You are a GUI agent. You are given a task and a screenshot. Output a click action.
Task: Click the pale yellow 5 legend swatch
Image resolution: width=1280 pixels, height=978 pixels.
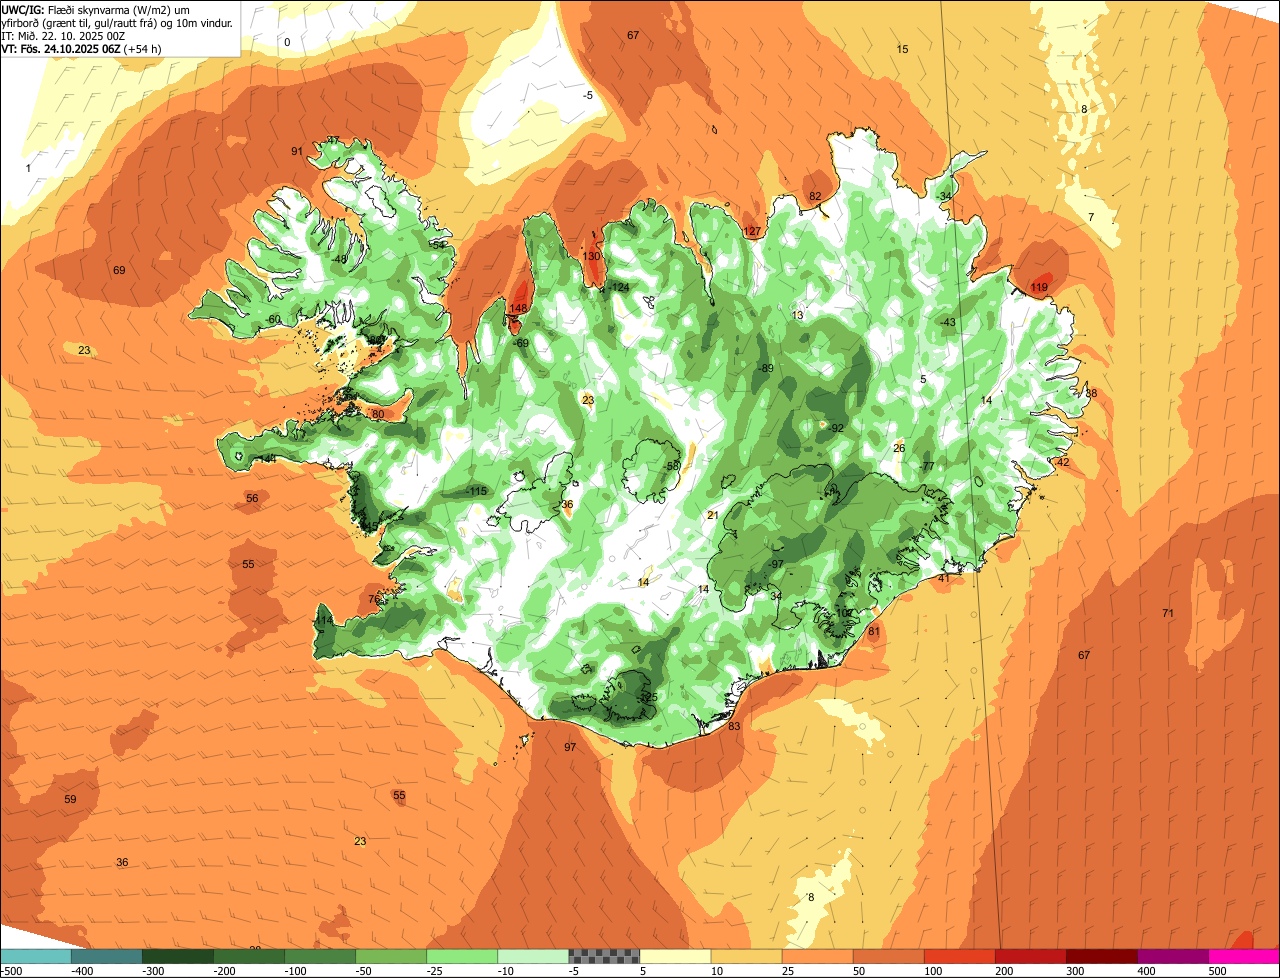click(674, 956)
